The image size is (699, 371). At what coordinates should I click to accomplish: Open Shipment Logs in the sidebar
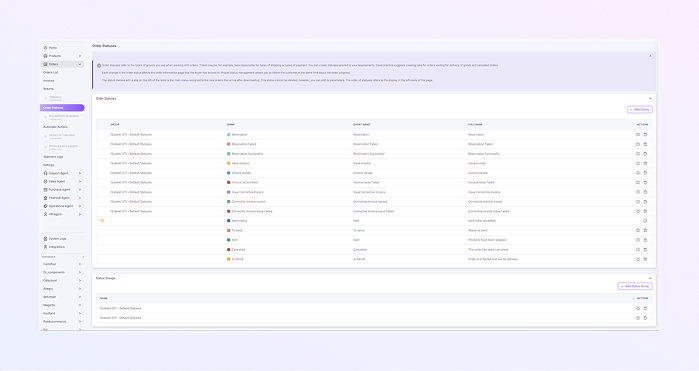pyautogui.click(x=53, y=157)
